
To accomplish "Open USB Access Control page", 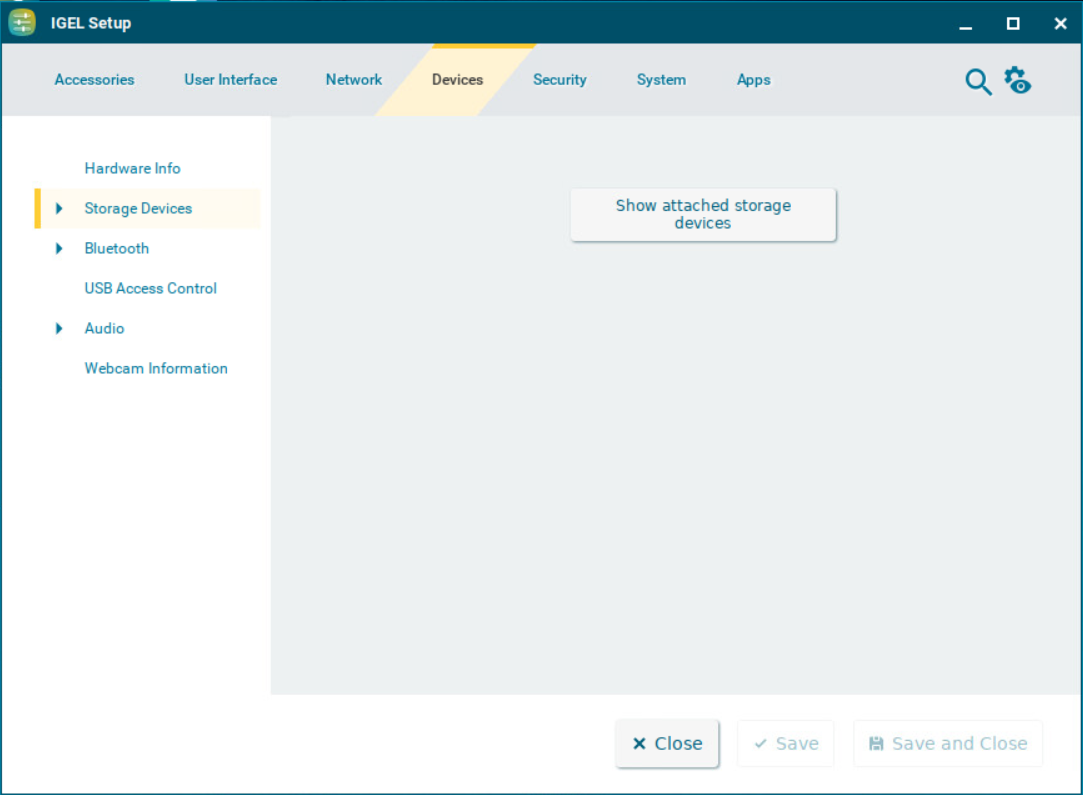I will click(x=150, y=289).
